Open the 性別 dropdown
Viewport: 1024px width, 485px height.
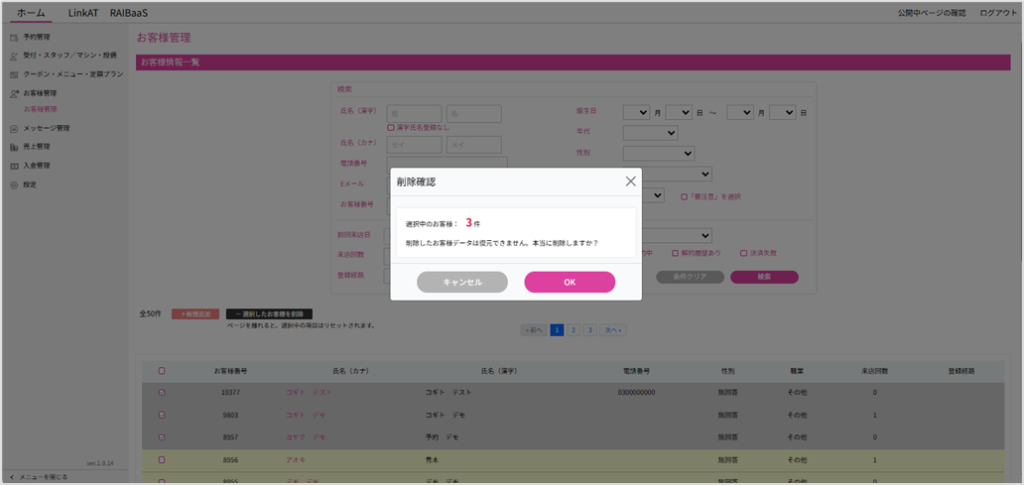pos(658,153)
